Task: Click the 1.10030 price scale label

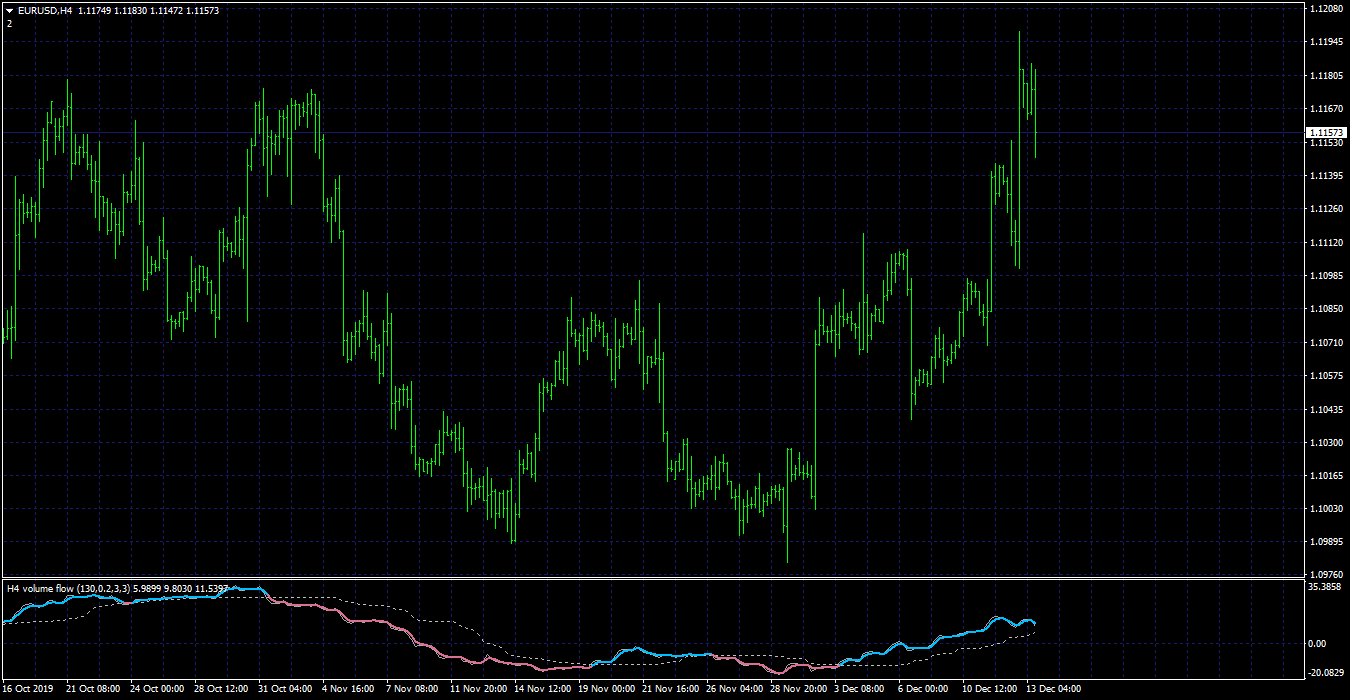Action: pos(1325,509)
